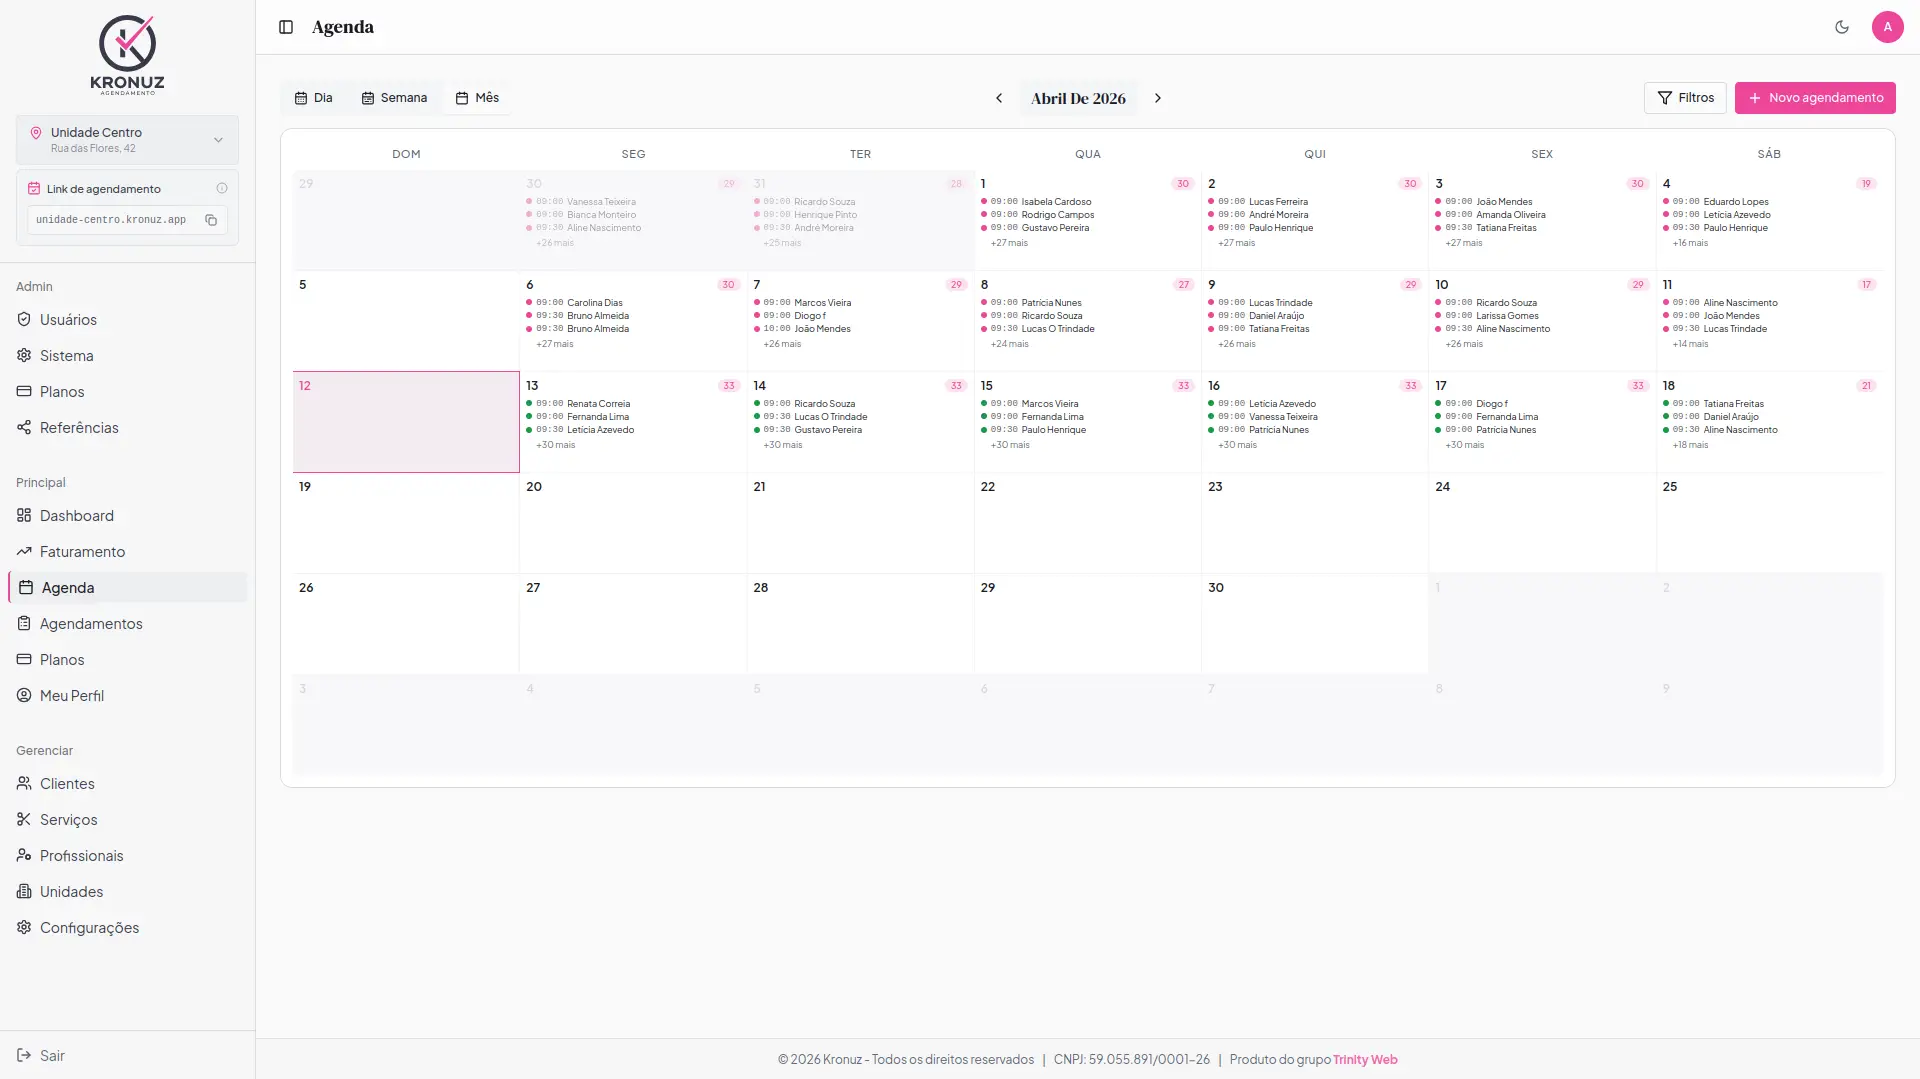This screenshot has height=1079, width=1920.
Task: Click the Novo agendamento button
Action: pos(1815,98)
